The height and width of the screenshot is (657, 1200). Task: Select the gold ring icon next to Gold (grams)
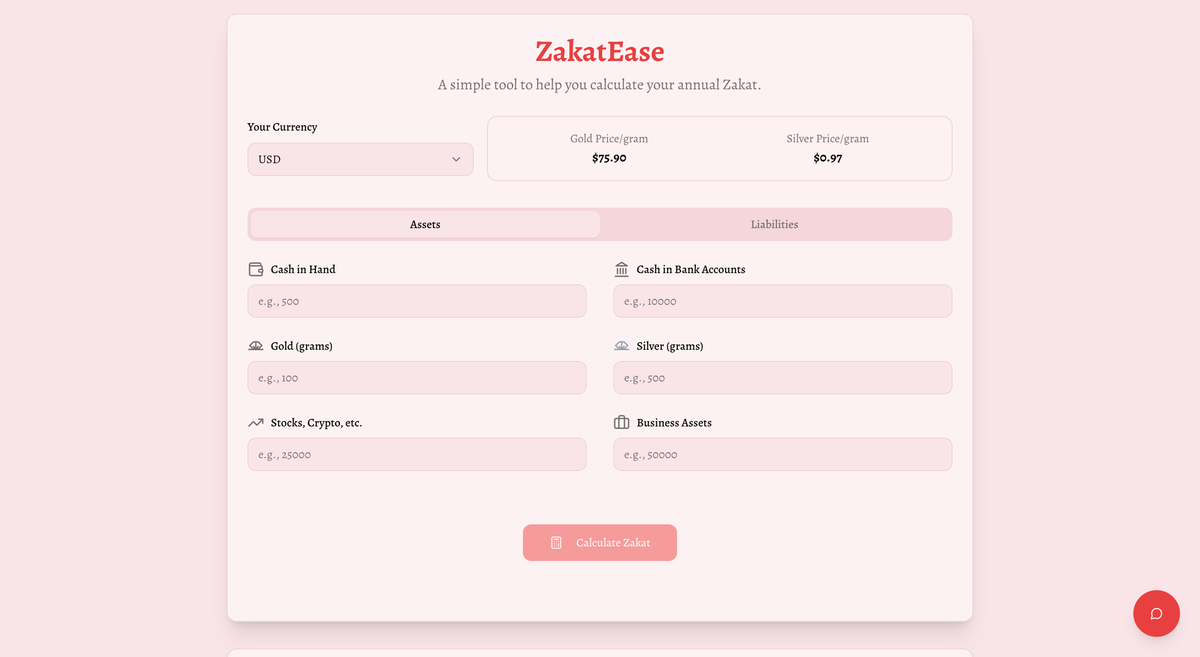point(255,345)
